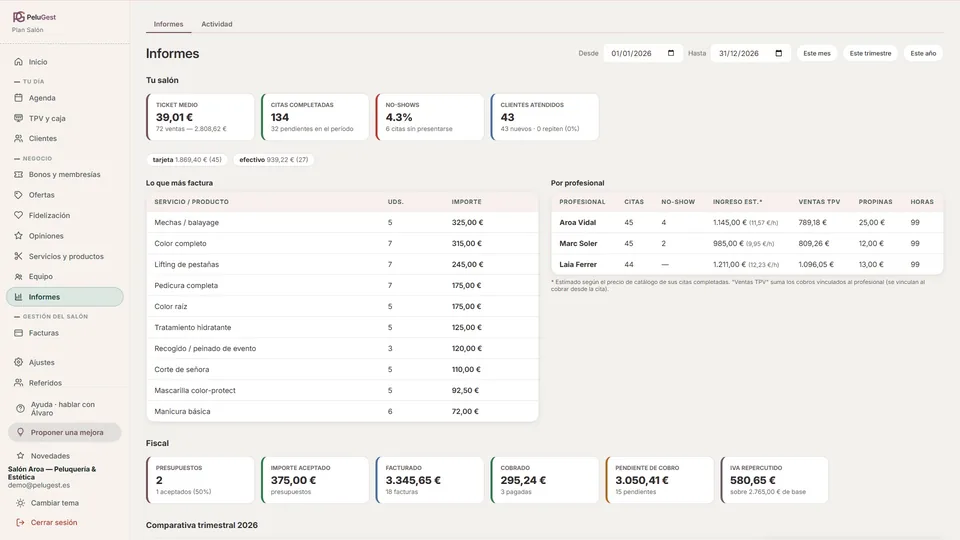This screenshot has width=960, height=540.
Task: Click the Mechas / balayage row
Action: click(x=342, y=222)
